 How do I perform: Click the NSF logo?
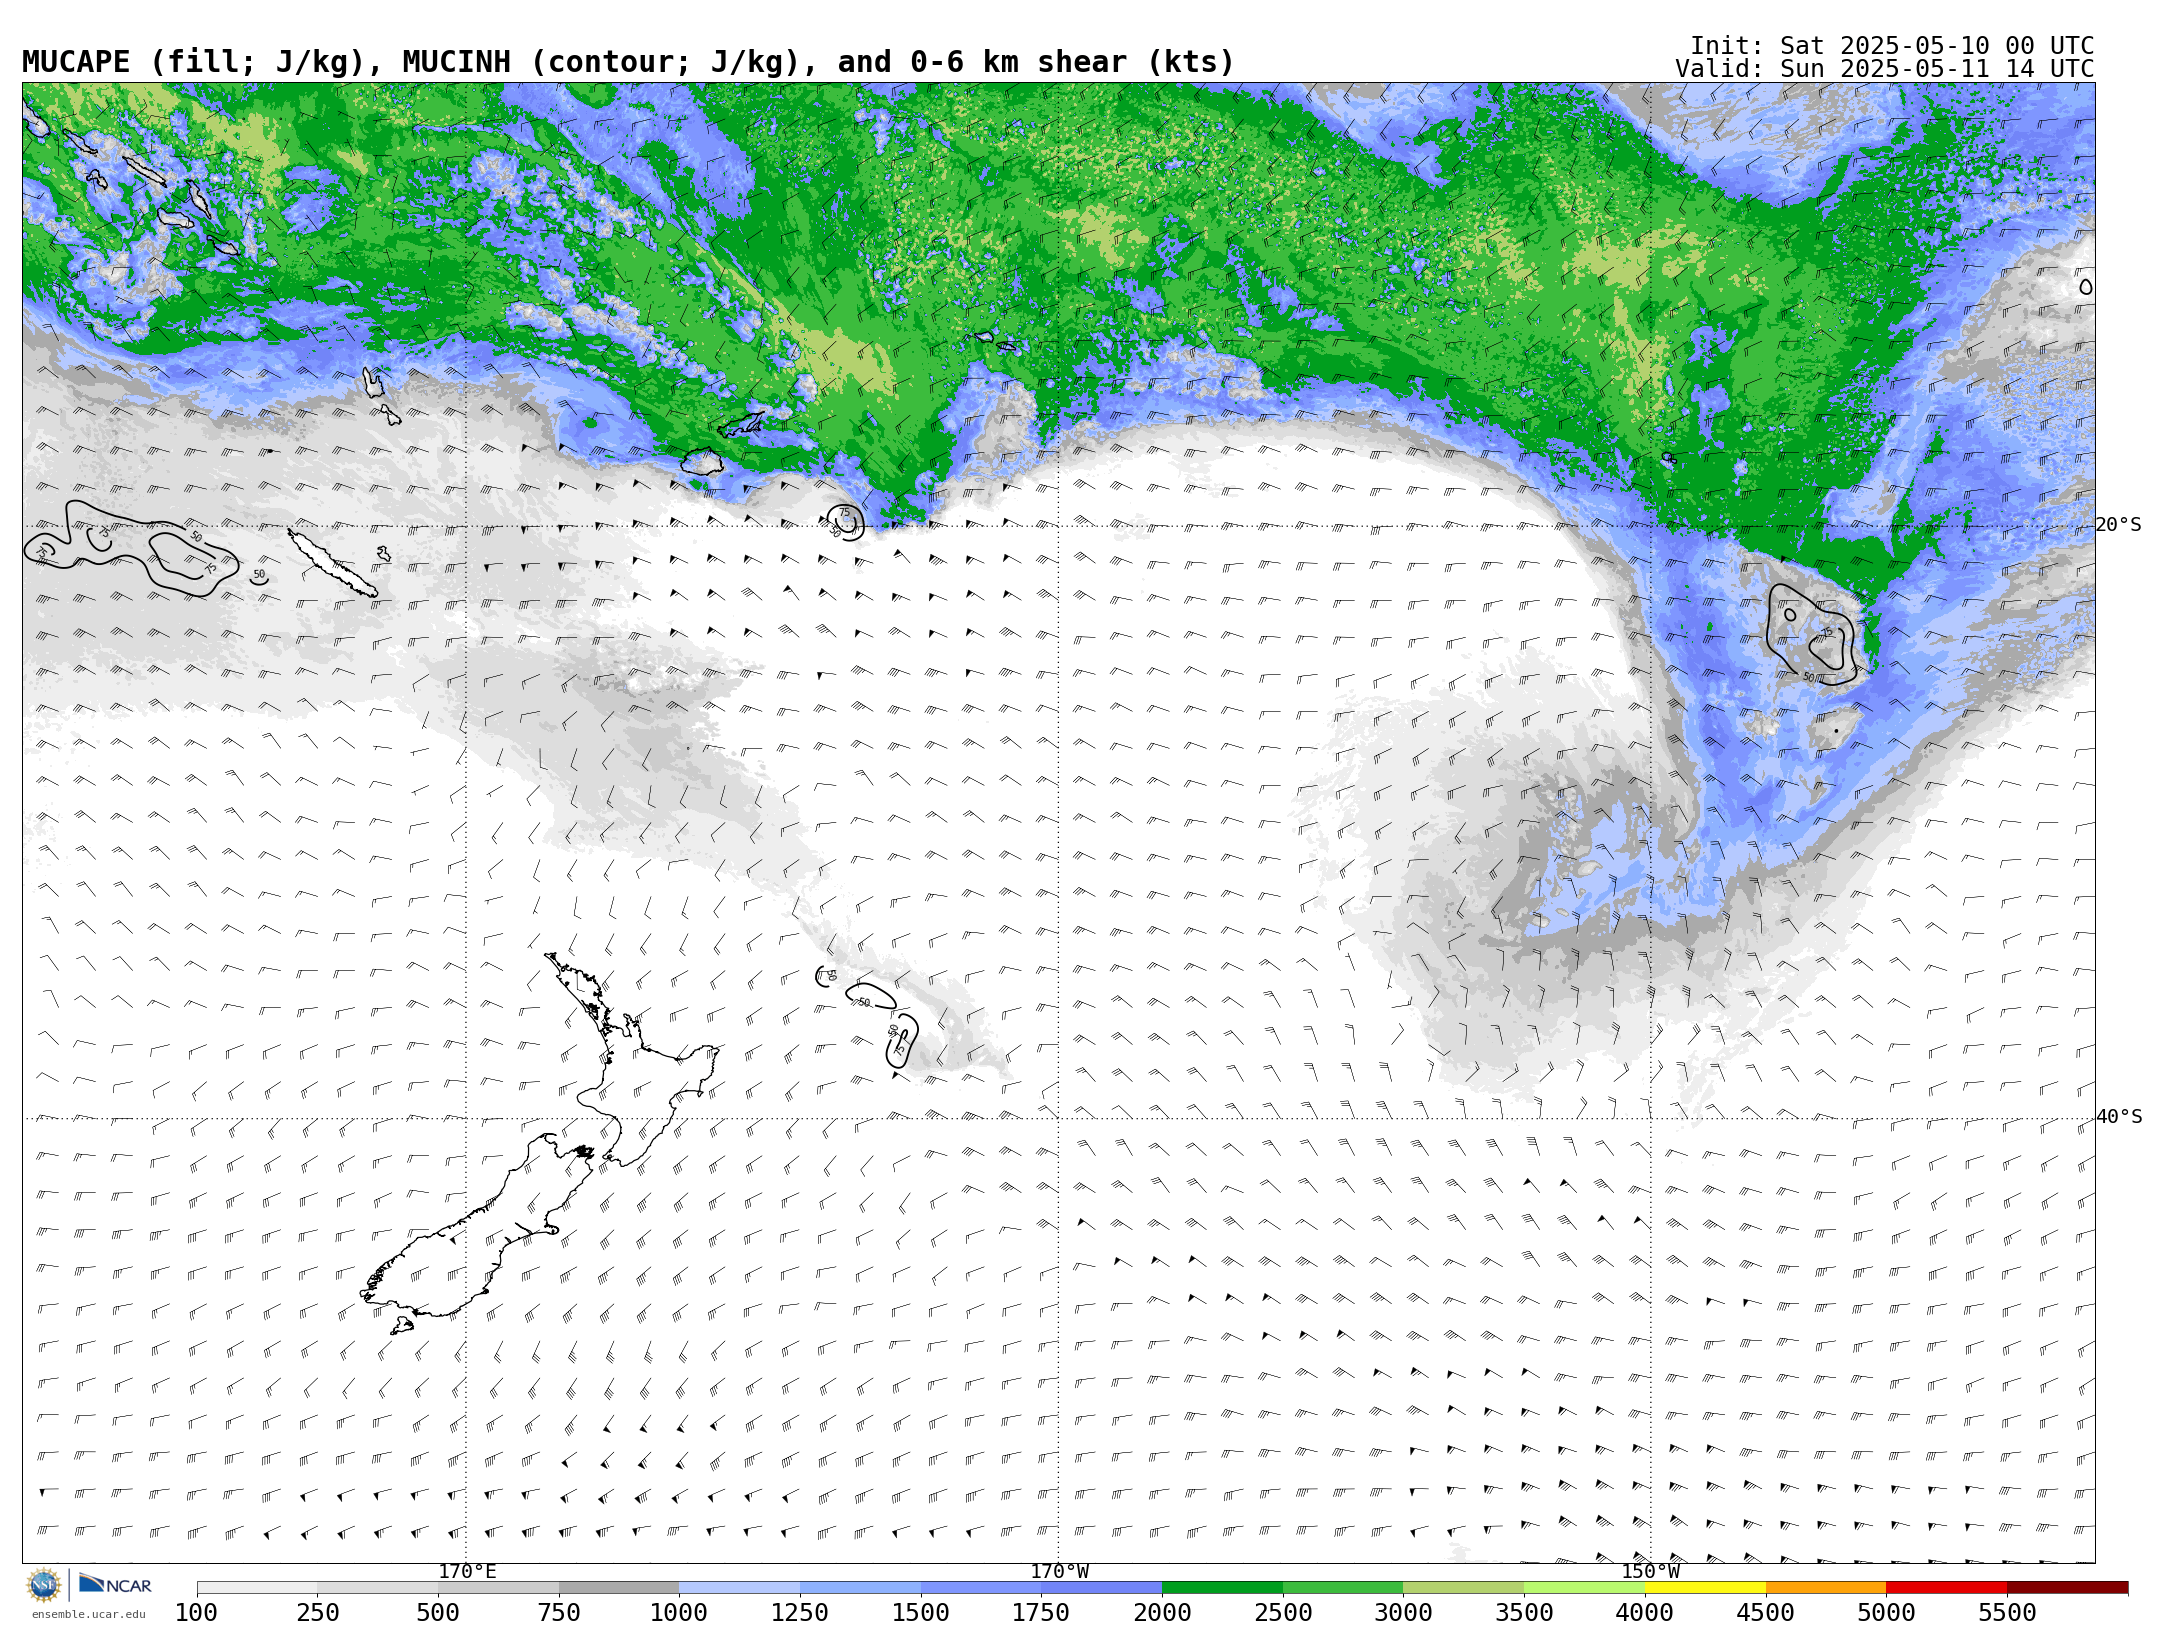coord(44,1585)
